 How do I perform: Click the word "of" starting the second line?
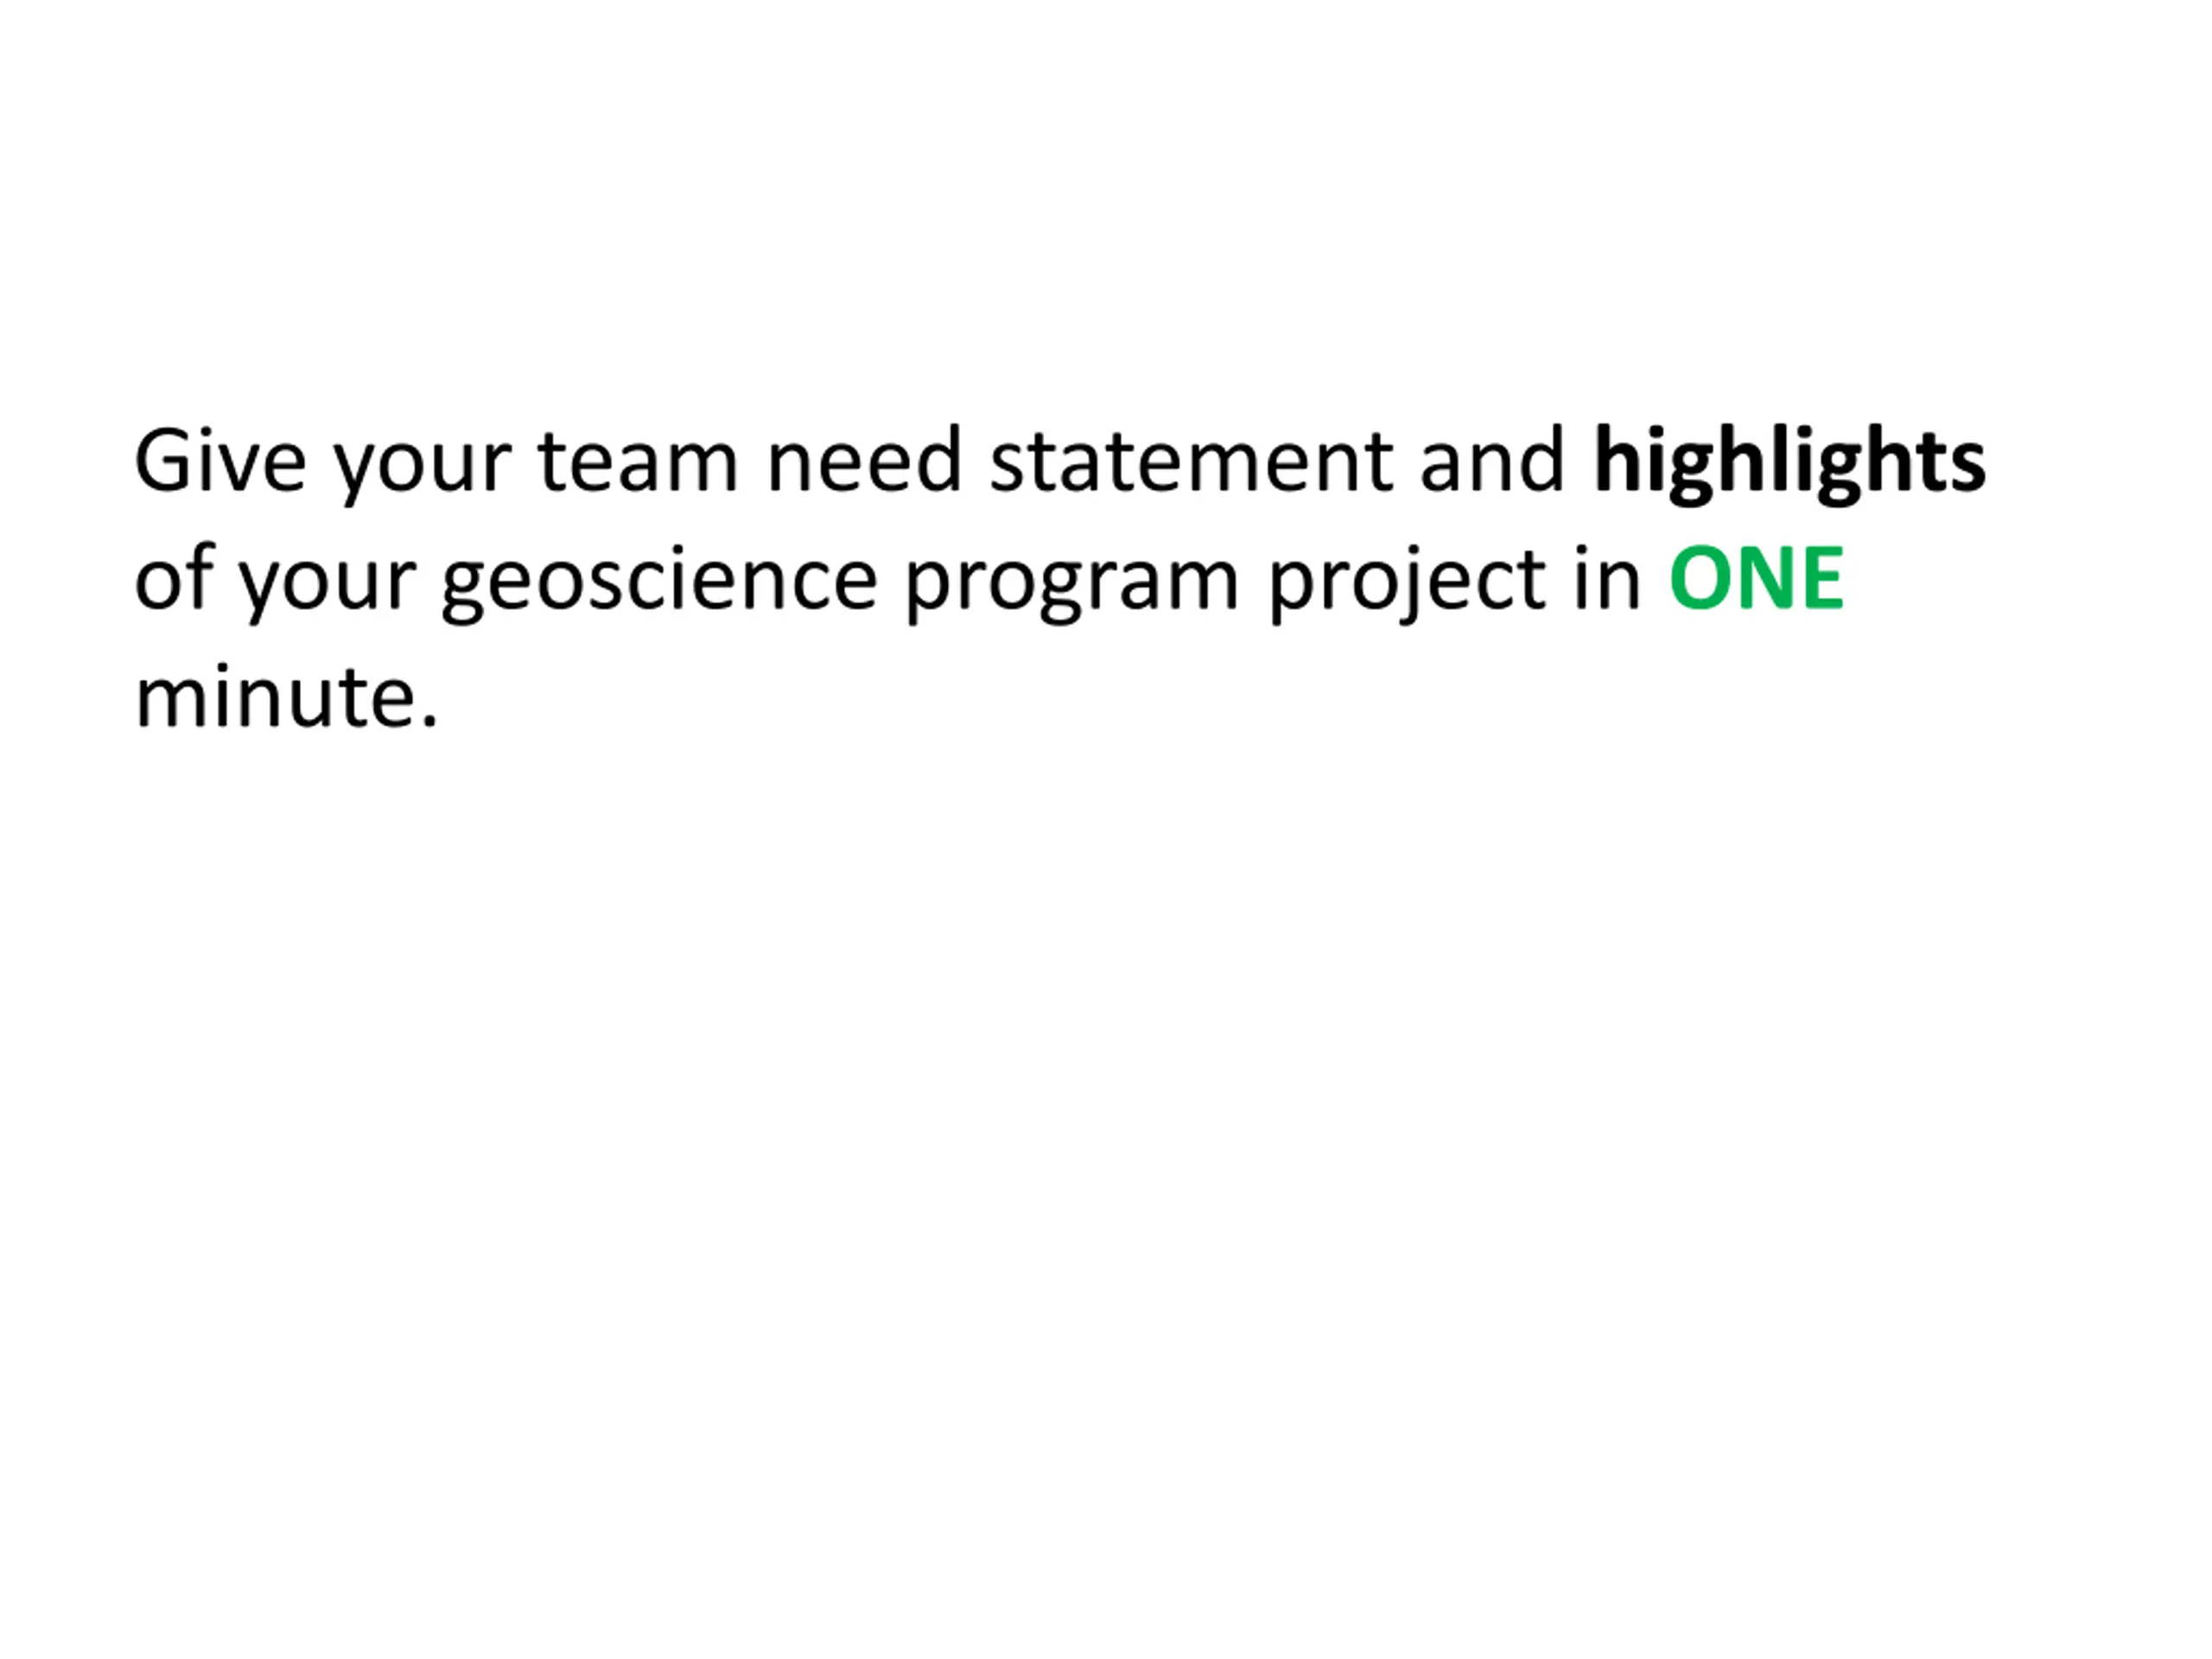(174, 579)
